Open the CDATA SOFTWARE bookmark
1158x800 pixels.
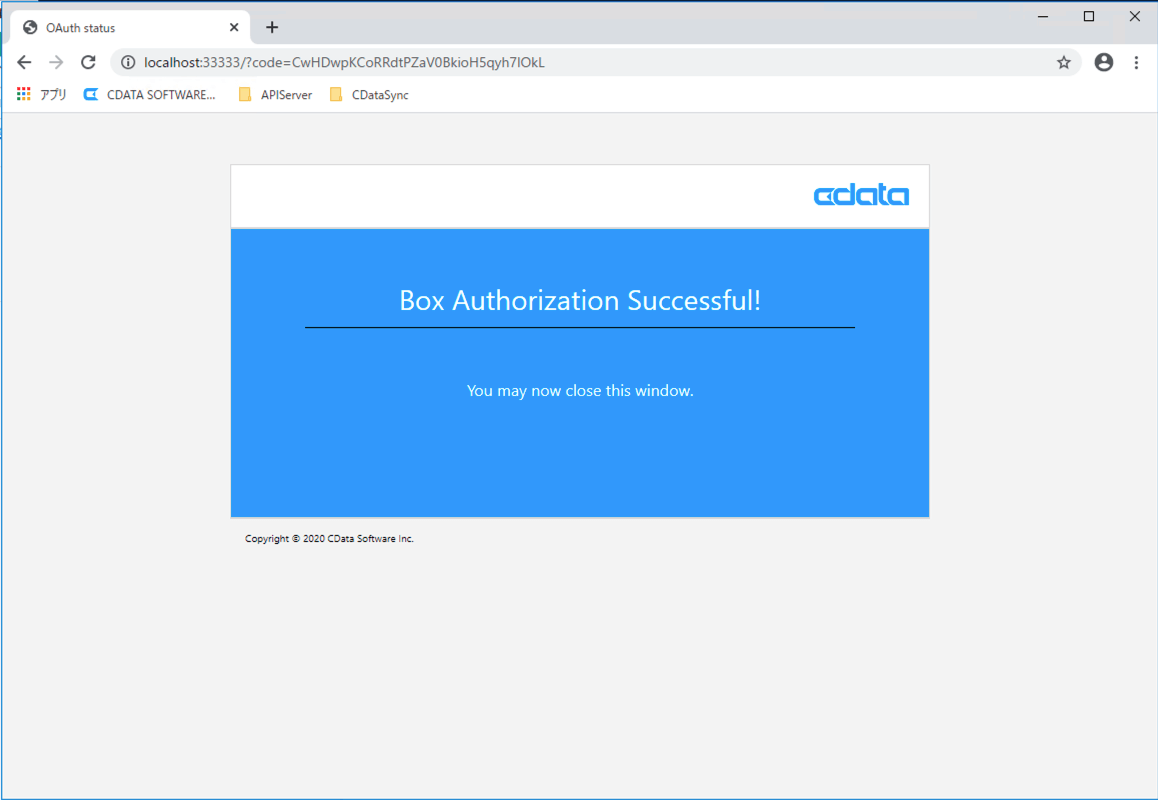[150, 95]
